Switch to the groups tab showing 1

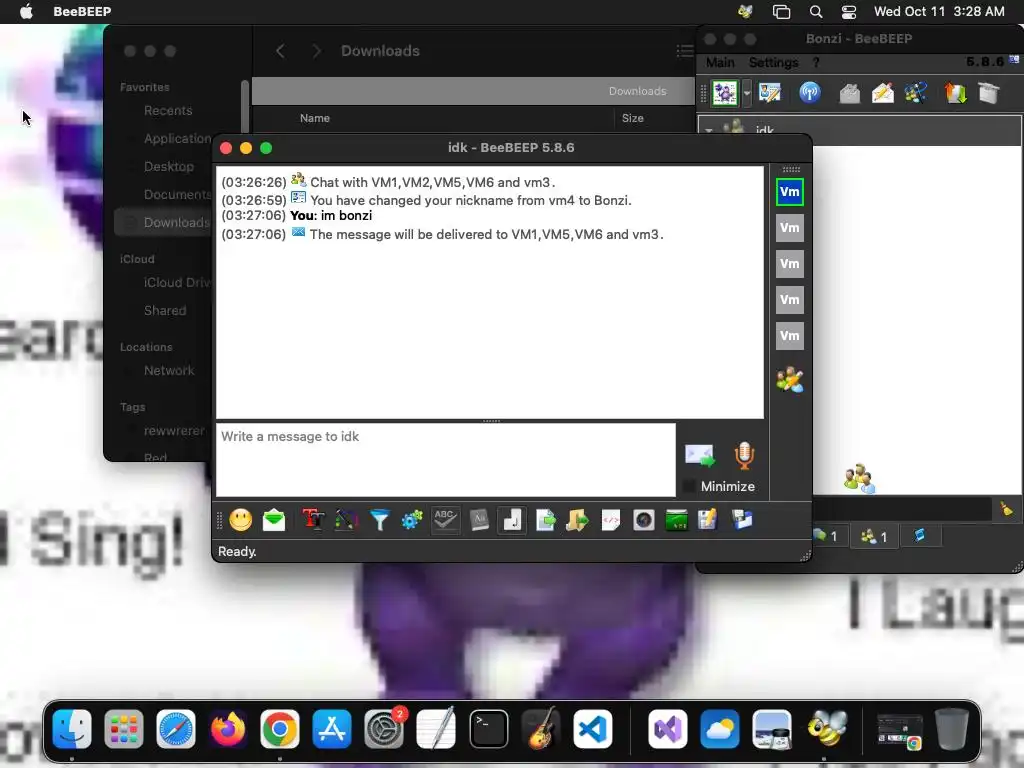coord(874,536)
